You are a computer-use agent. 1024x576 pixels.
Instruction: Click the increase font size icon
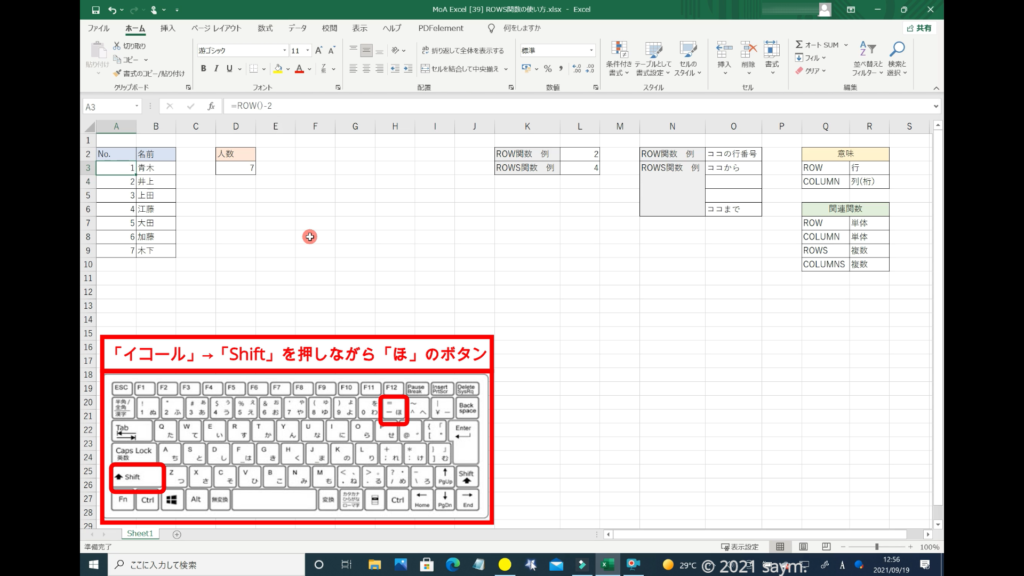pyautogui.click(x=319, y=50)
